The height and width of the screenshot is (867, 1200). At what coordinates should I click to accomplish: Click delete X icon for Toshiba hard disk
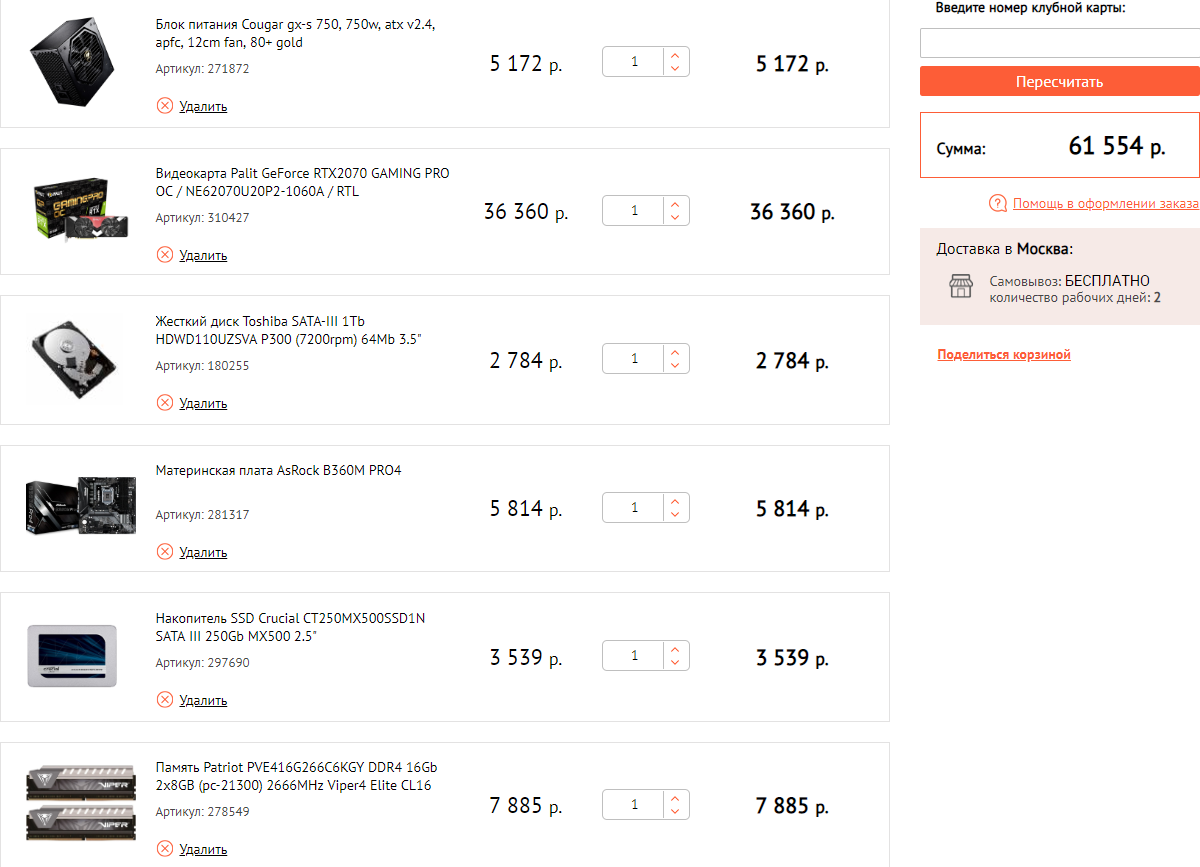(165, 403)
